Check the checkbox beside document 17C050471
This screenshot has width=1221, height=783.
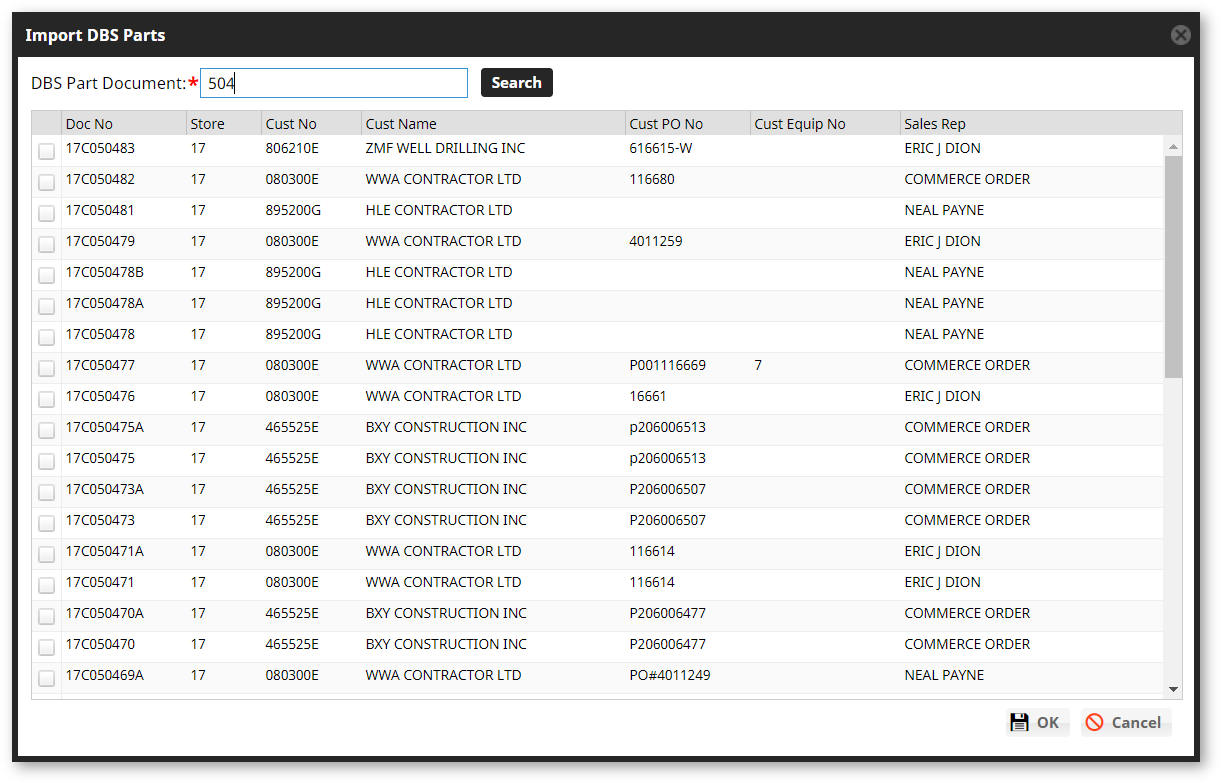[x=46, y=585]
